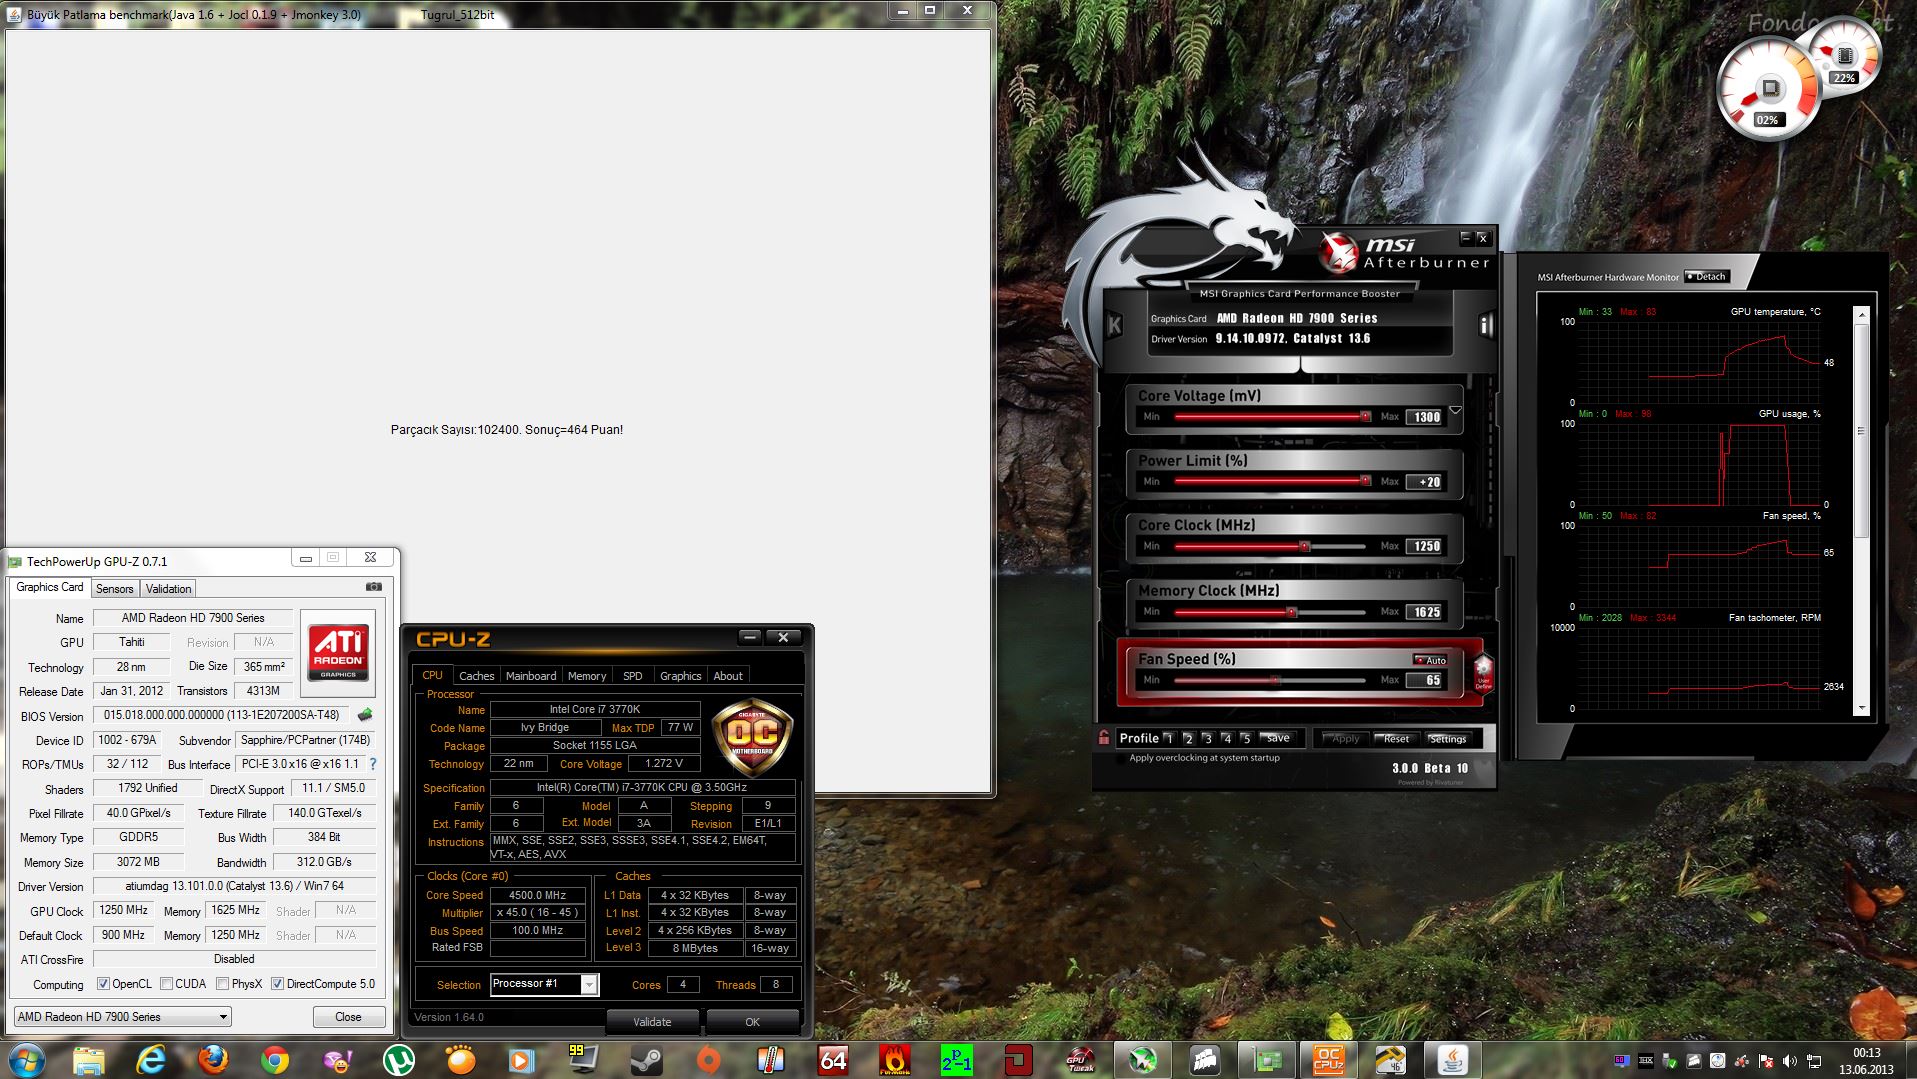Toggle the Afterburner profile lock icon
This screenshot has width=1917, height=1079.
tap(1104, 738)
